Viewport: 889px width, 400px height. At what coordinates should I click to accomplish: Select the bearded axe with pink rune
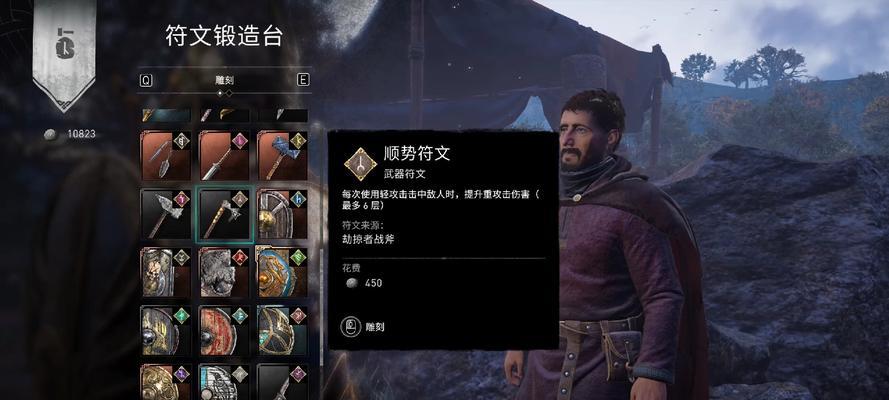(x=166, y=215)
